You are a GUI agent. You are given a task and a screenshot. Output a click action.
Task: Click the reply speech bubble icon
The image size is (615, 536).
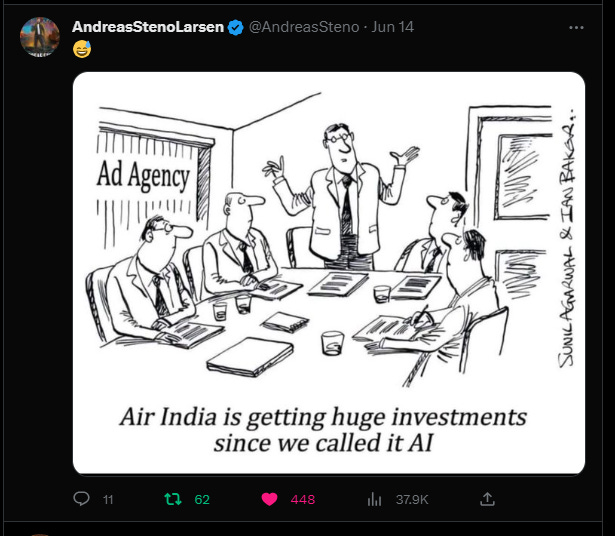click(81, 499)
